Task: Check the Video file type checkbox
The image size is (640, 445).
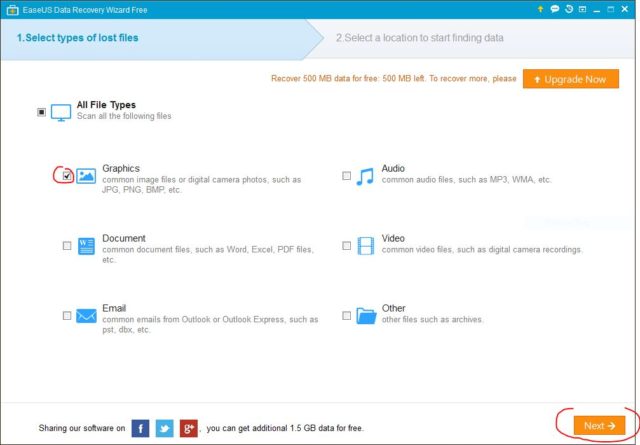Action: pyautogui.click(x=347, y=246)
